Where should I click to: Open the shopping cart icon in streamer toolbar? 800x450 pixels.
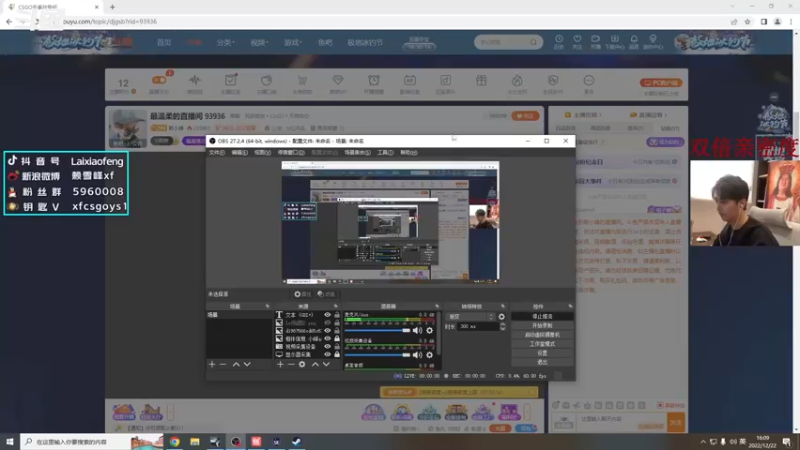pyautogui.click(x=302, y=81)
